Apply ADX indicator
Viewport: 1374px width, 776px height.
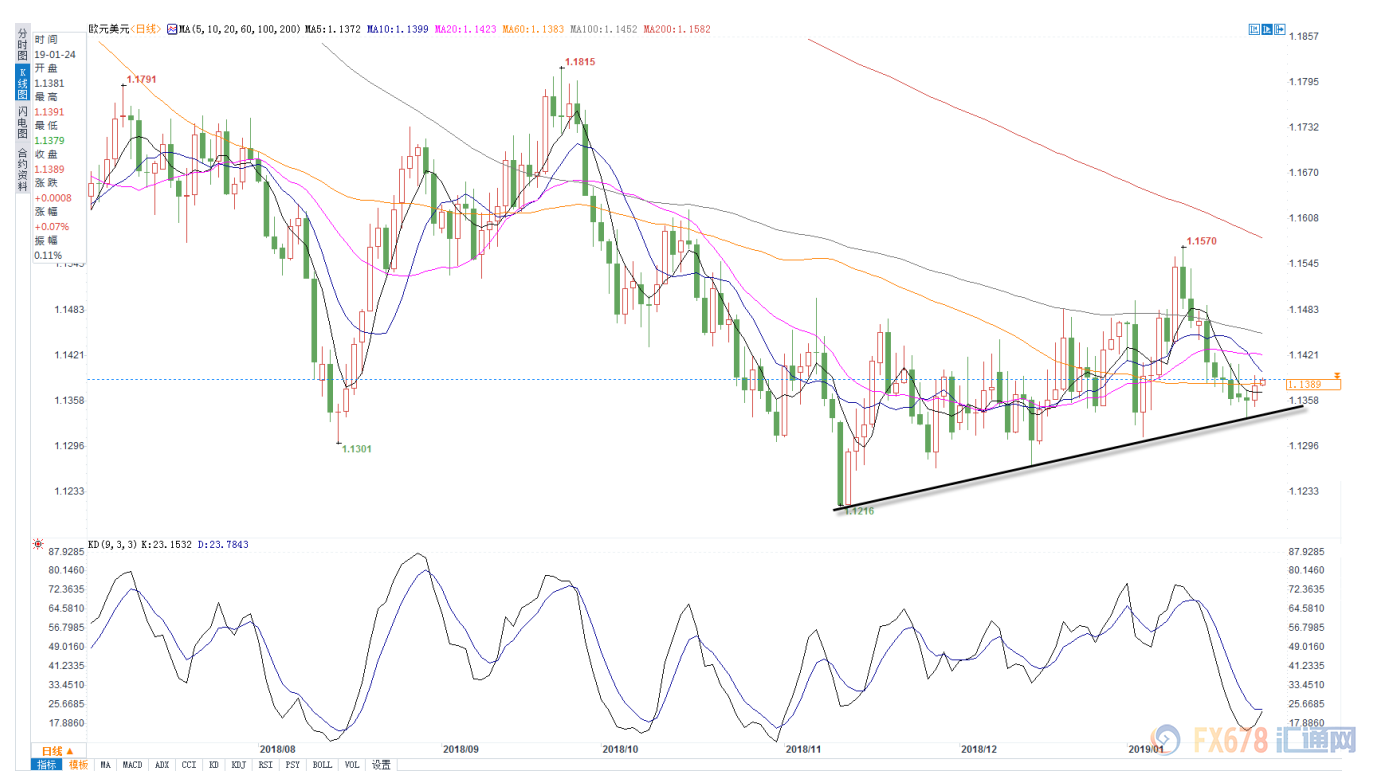(x=162, y=765)
